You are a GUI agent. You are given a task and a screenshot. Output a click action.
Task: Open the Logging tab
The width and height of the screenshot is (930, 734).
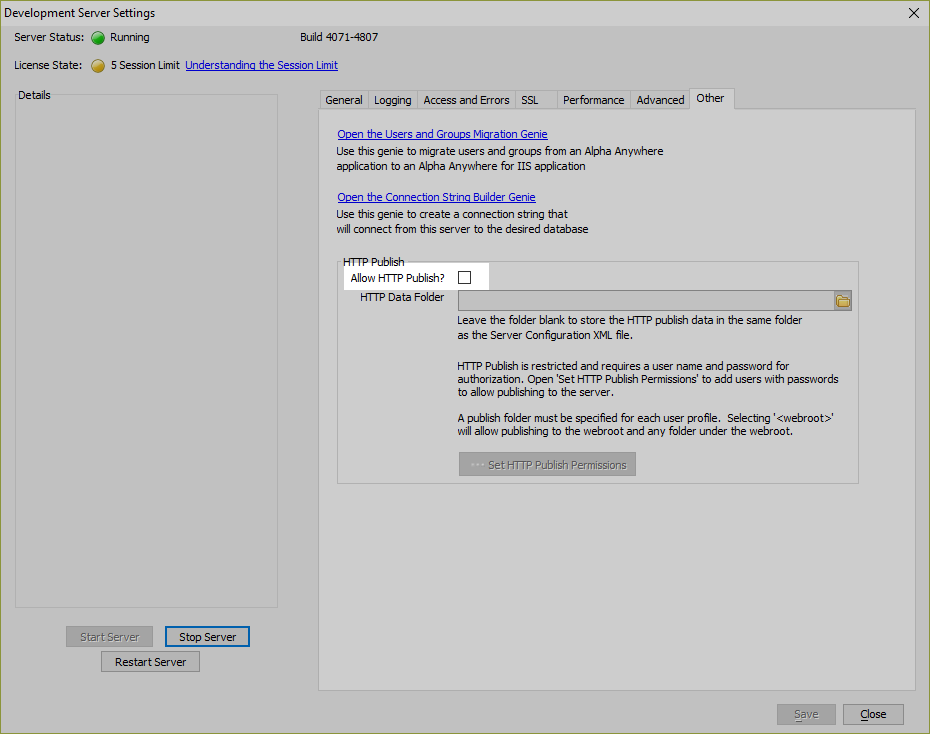pyautogui.click(x=393, y=100)
